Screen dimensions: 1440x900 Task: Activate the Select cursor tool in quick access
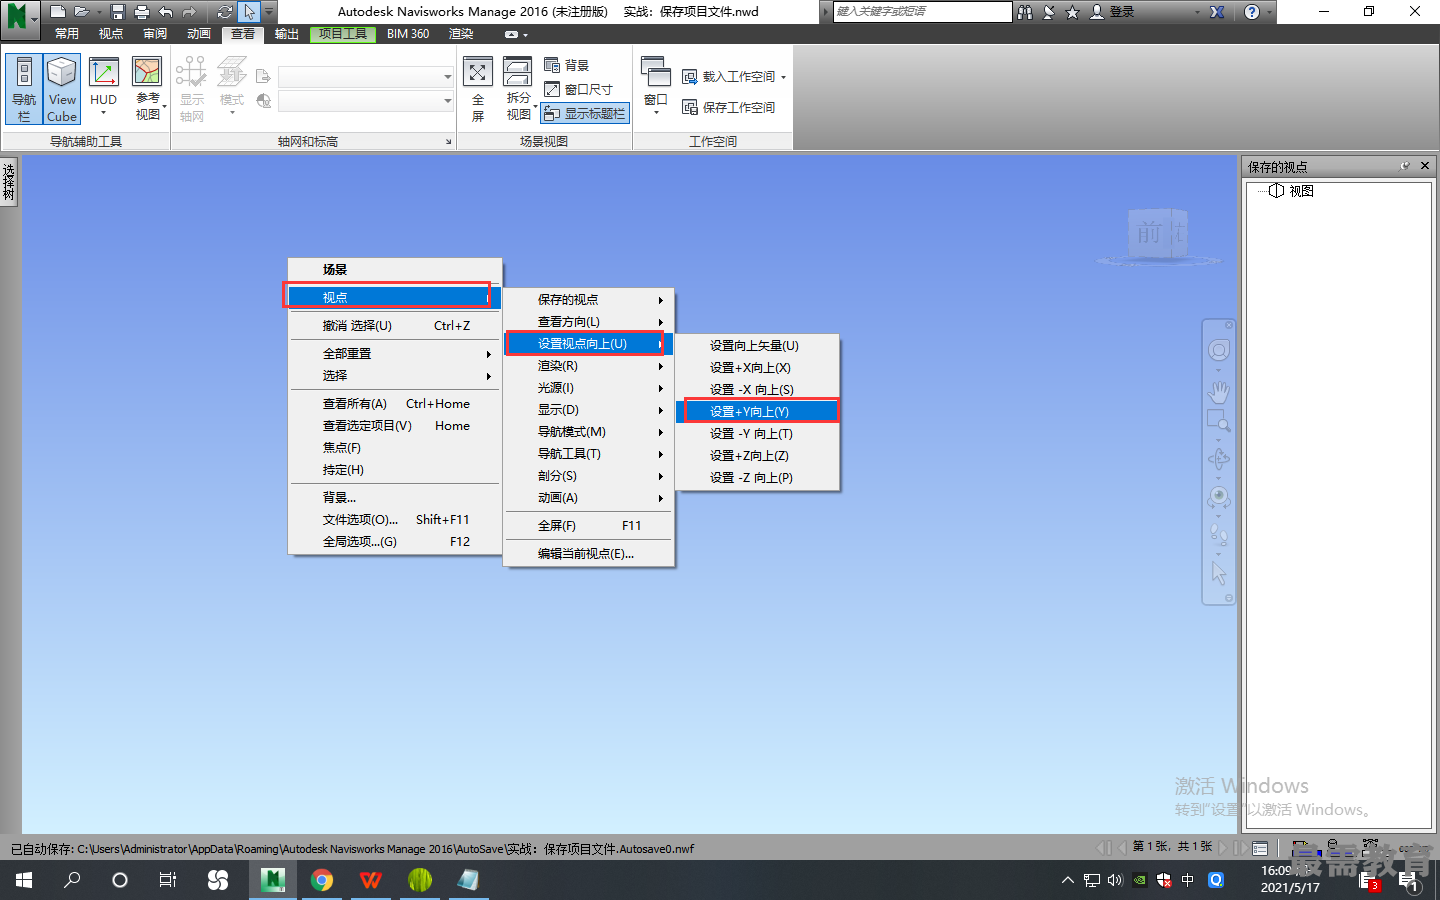tap(249, 12)
